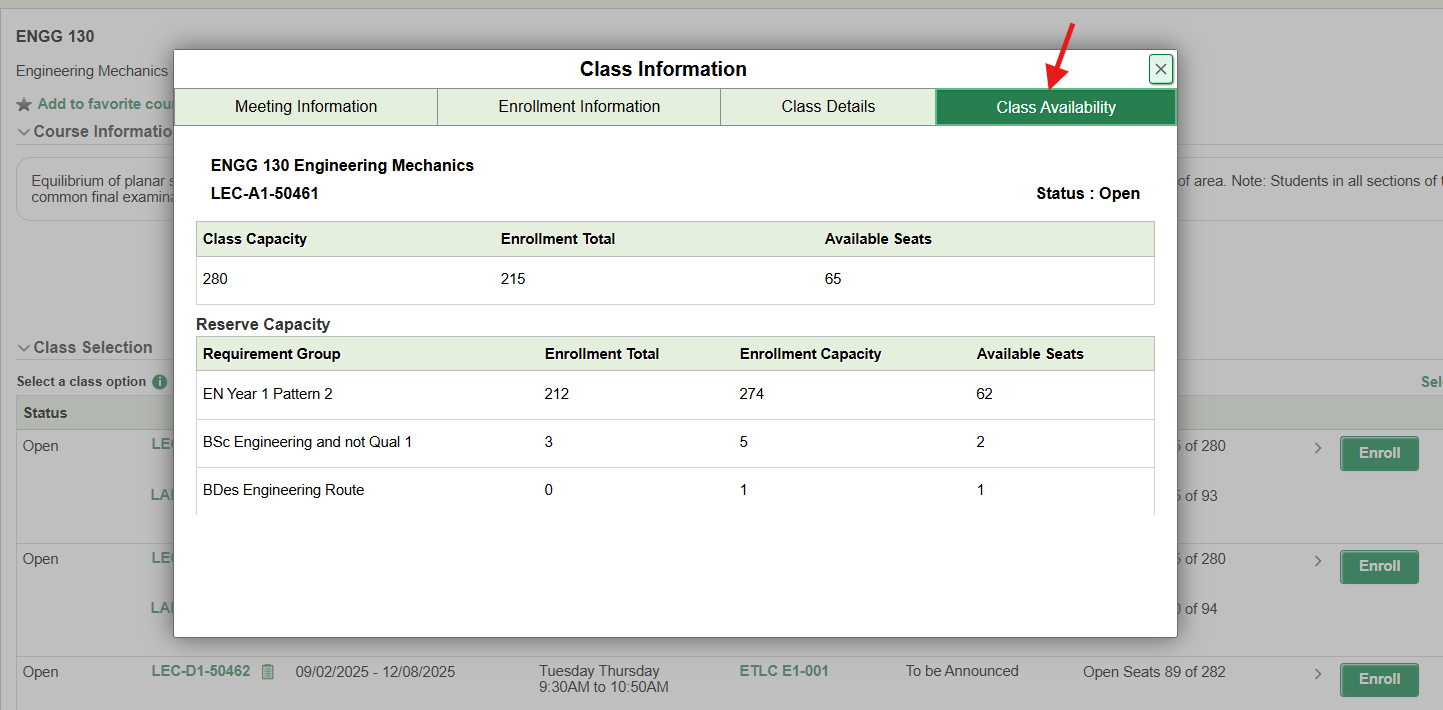Viewport: 1443px width, 710px height.
Task: Switch to the Meeting Information tab
Action: [x=306, y=107]
